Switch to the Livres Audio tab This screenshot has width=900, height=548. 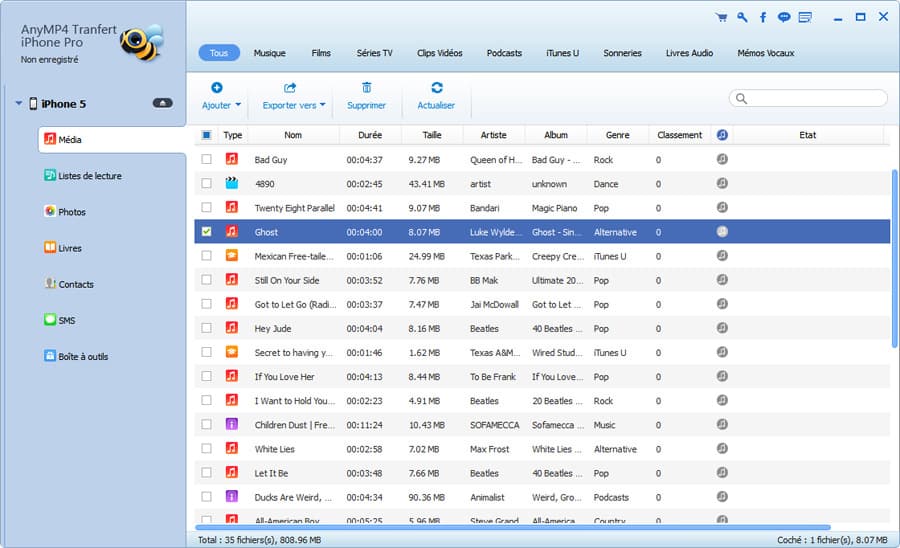point(689,53)
